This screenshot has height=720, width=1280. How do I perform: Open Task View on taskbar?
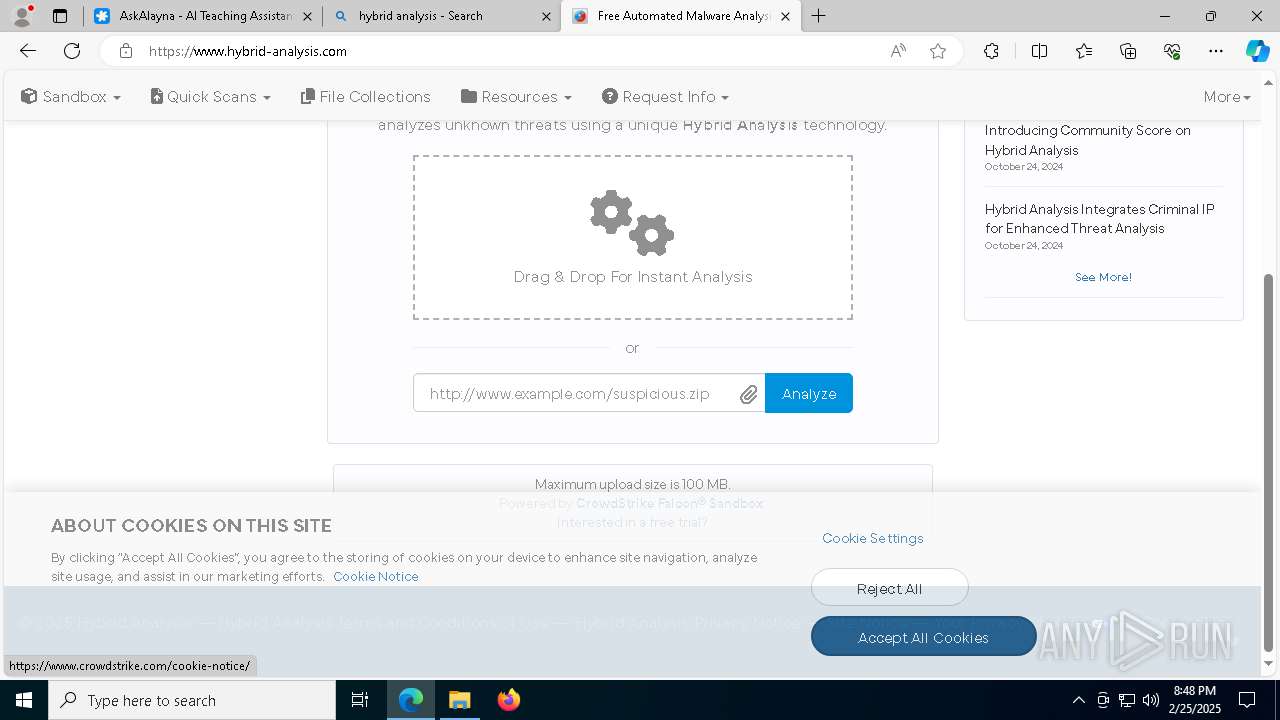pos(360,700)
